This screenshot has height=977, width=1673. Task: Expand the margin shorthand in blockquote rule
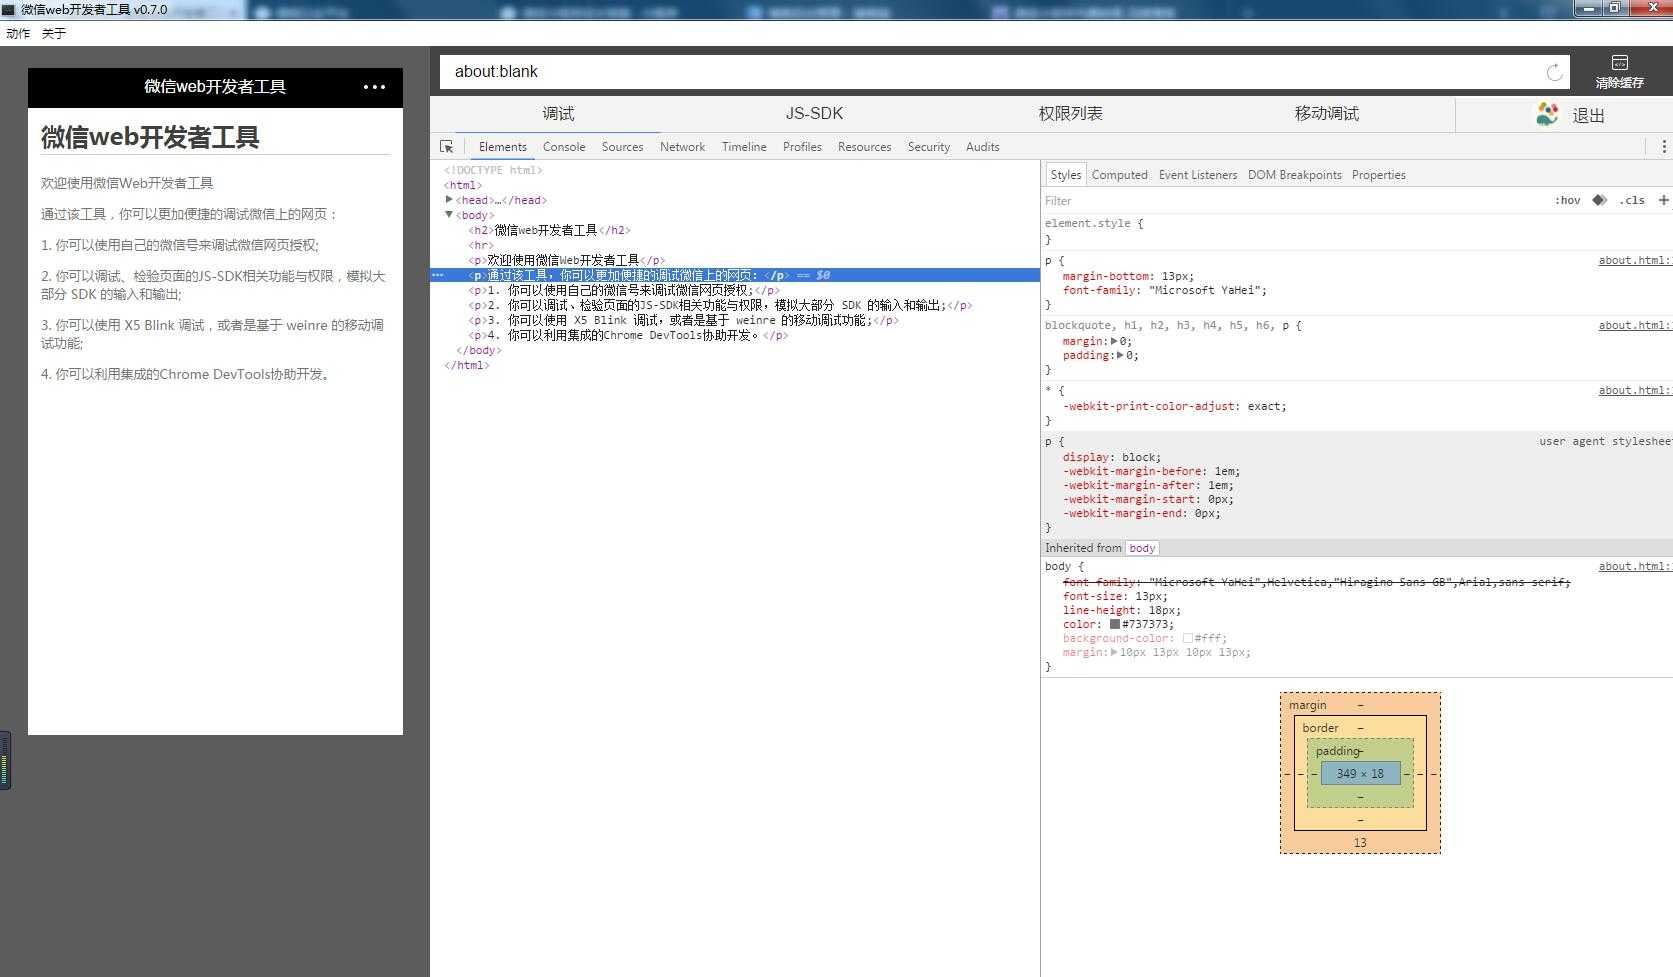click(x=1114, y=341)
